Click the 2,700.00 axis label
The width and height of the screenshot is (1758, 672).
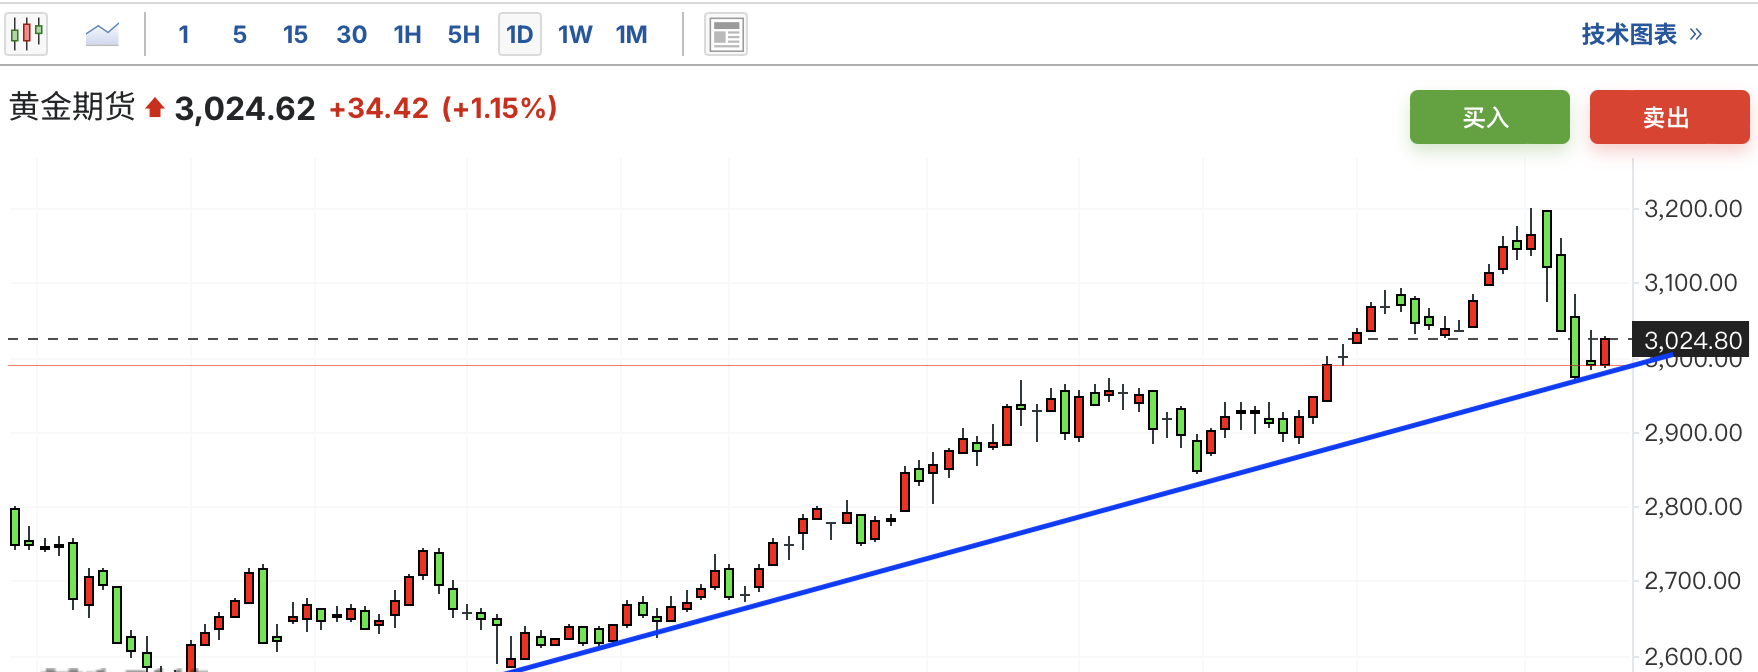click(1693, 581)
